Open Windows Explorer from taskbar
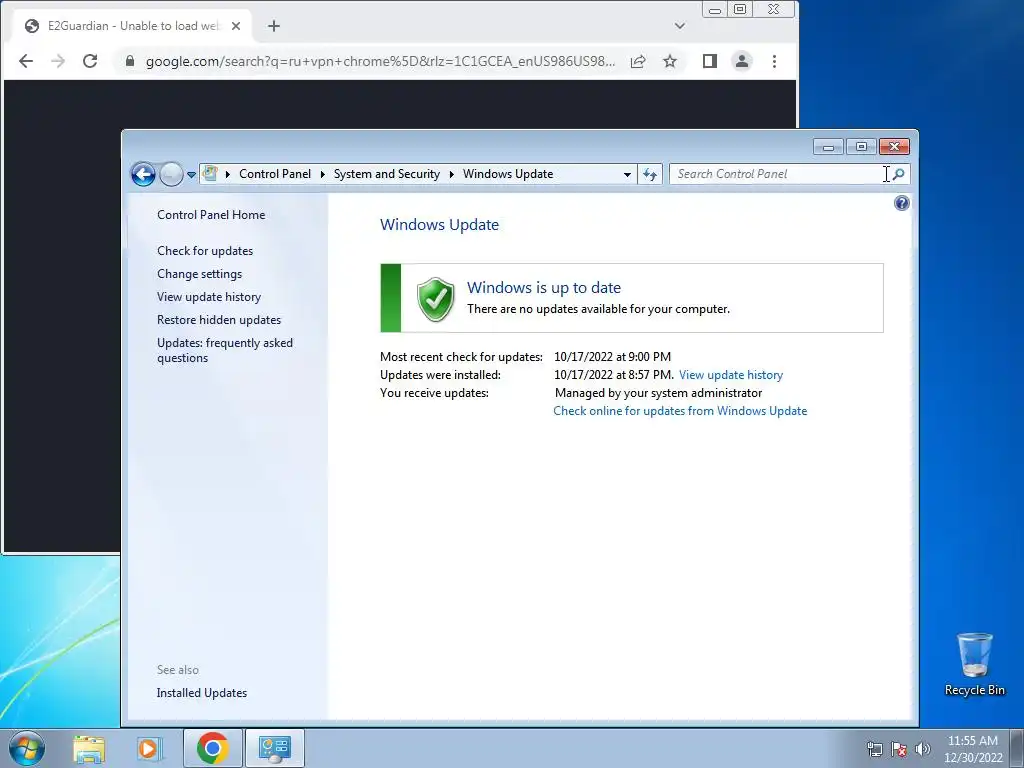Viewport: 1024px width, 768px height. [89, 748]
